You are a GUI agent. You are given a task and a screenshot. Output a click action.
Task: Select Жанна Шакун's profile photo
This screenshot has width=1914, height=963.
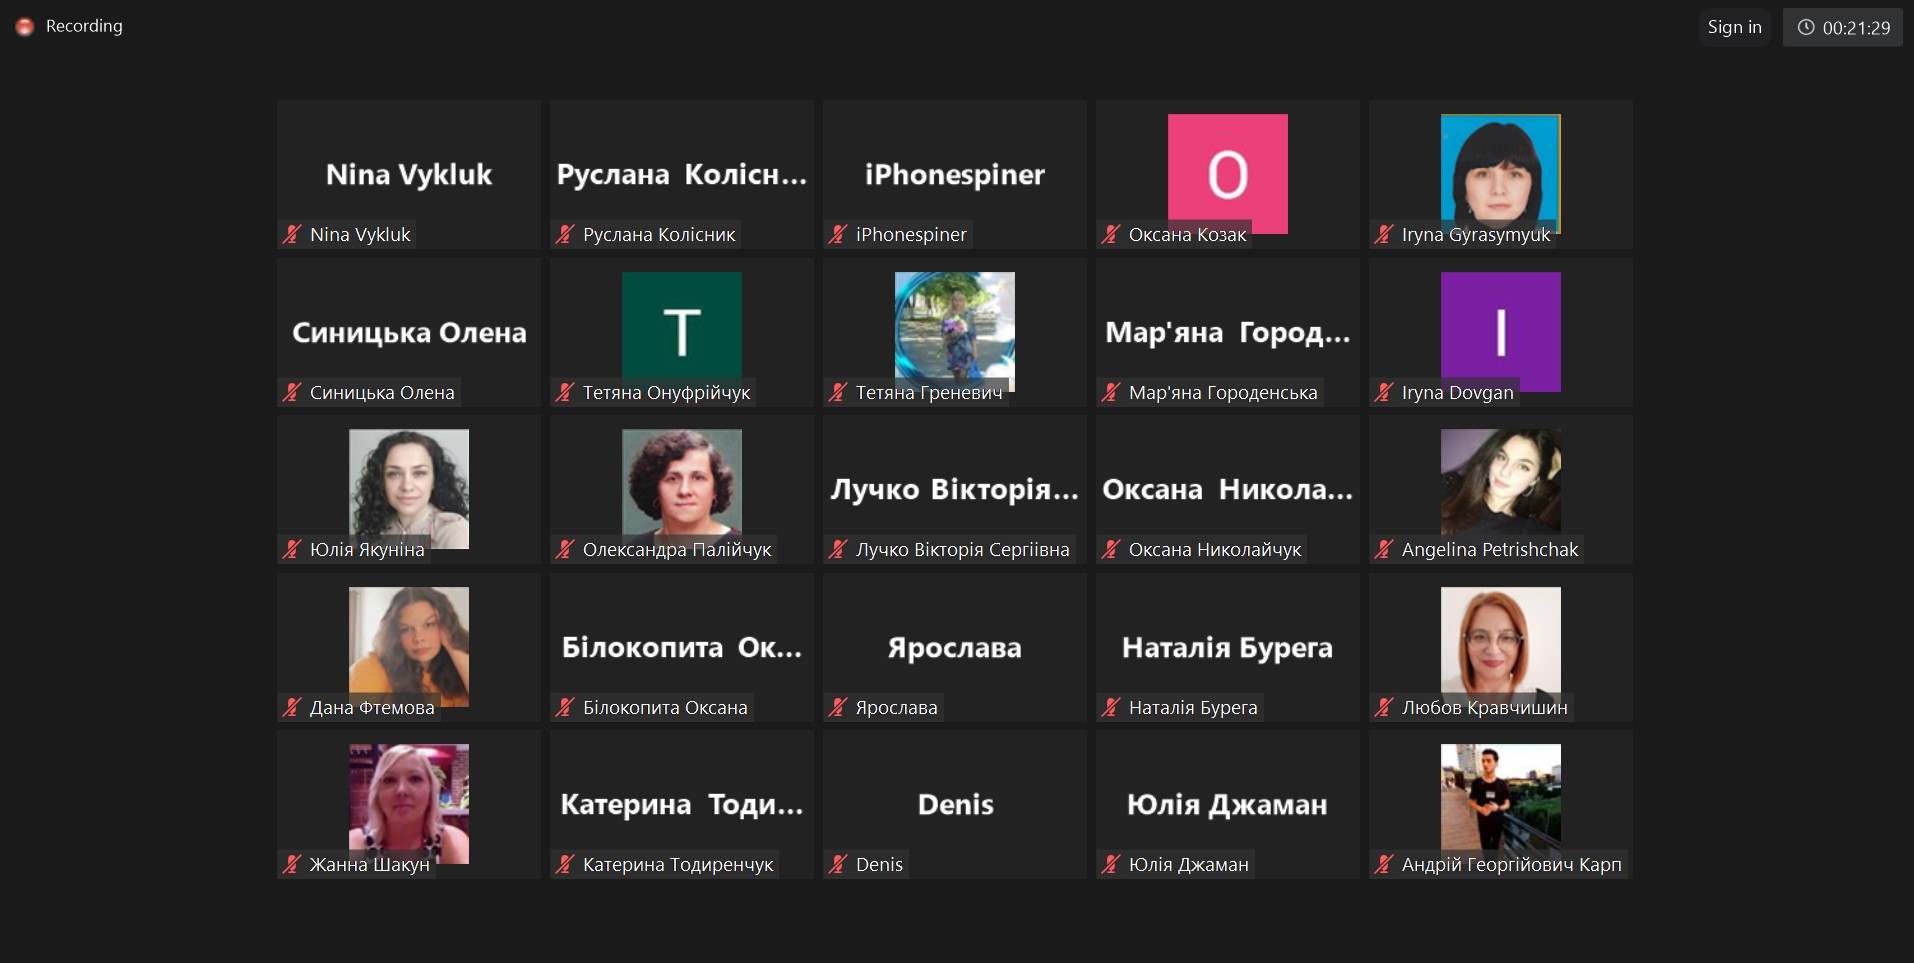[x=409, y=804]
